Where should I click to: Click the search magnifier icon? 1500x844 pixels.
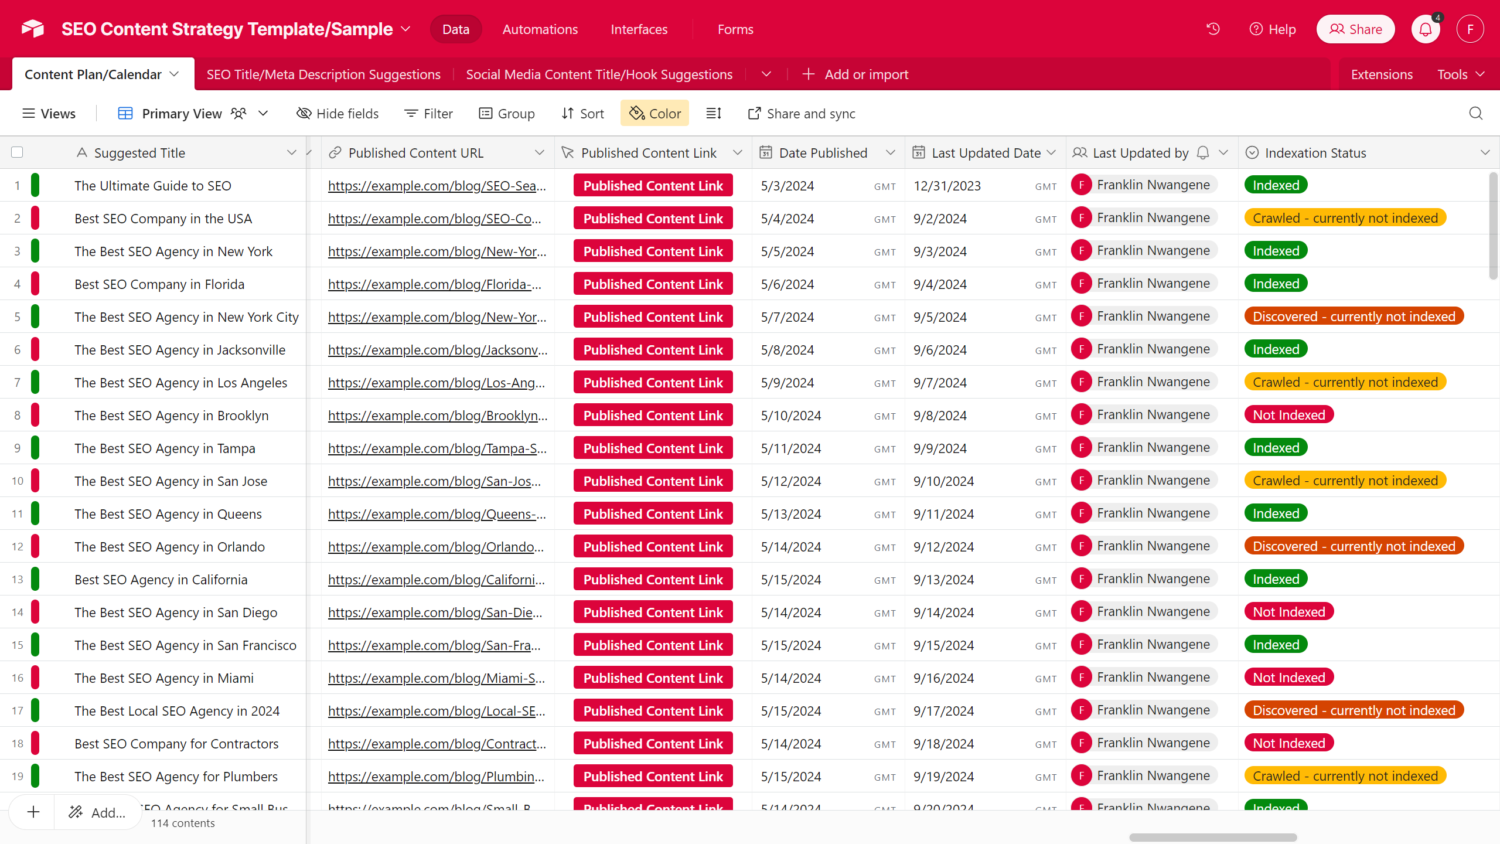(x=1475, y=114)
